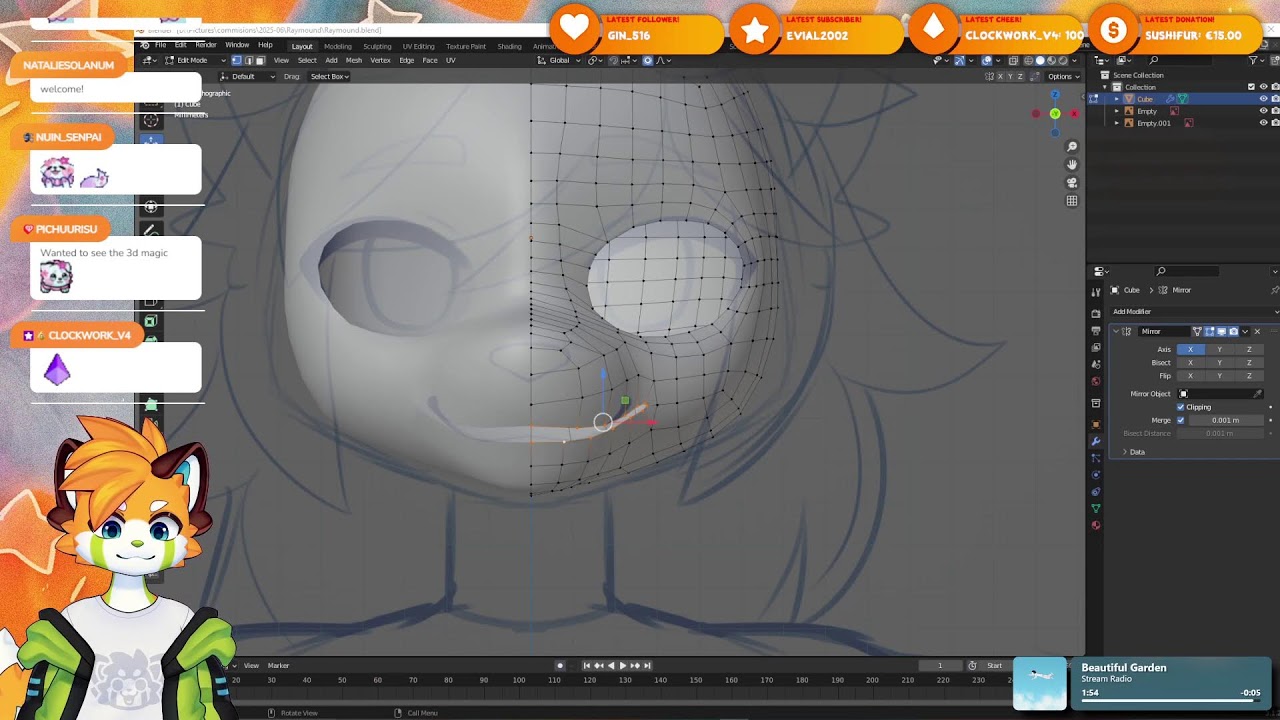Open the File menu
Image resolution: width=1280 pixels, height=720 pixels.
tap(160, 45)
